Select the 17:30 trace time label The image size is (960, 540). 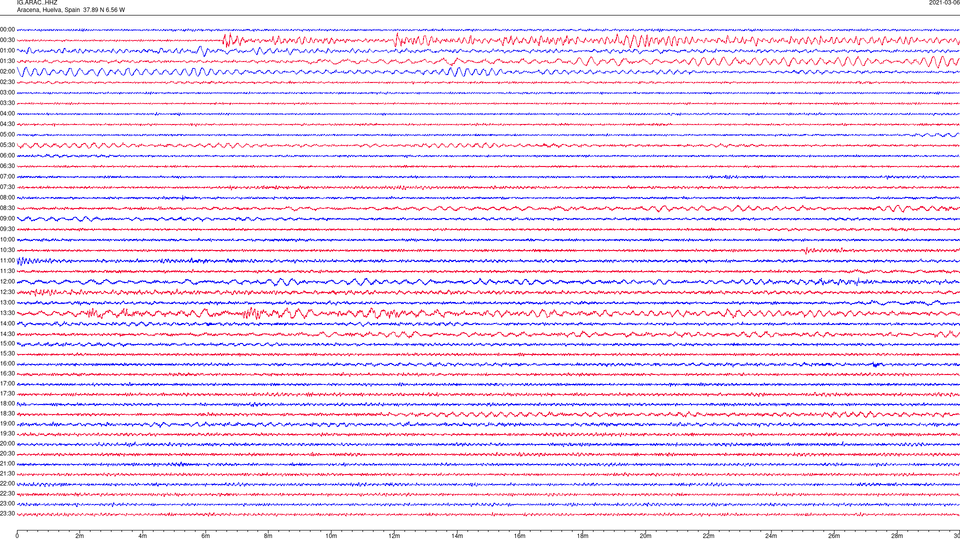(x=7, y=393)
